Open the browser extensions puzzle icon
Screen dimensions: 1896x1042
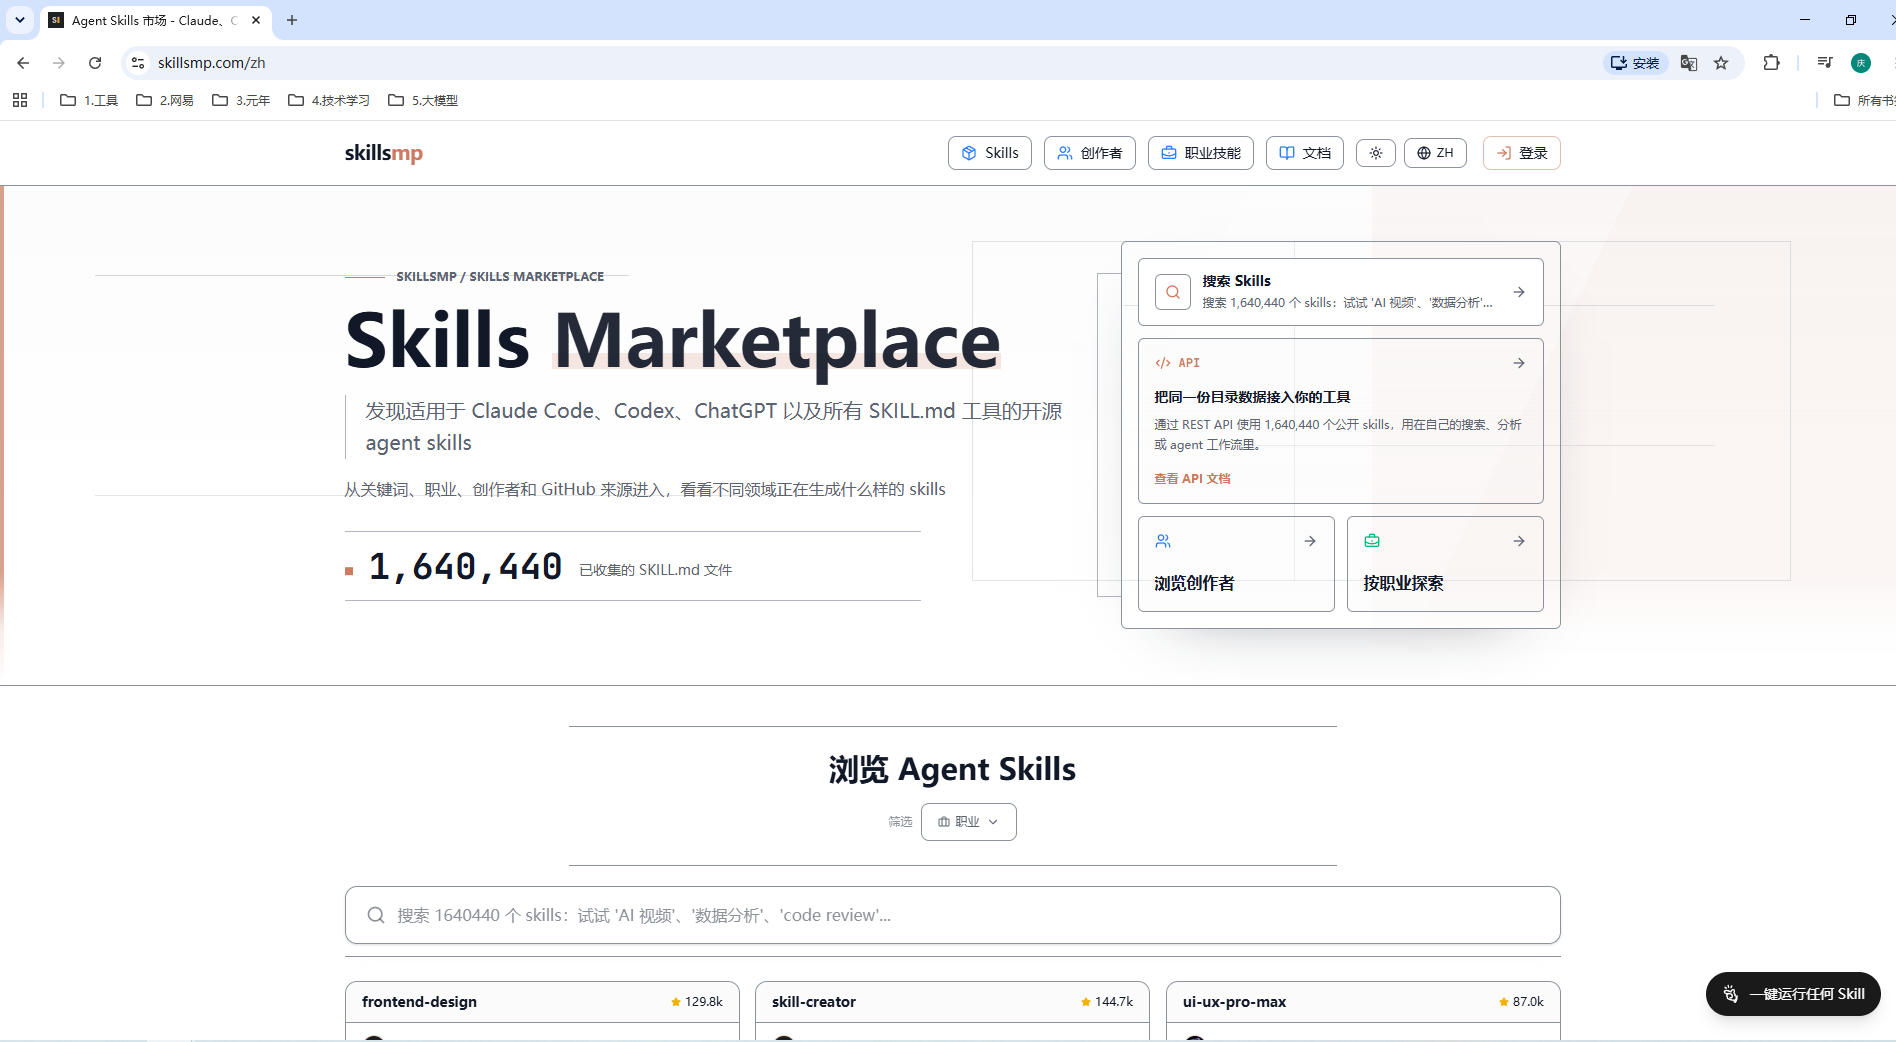coord(1771,63)
